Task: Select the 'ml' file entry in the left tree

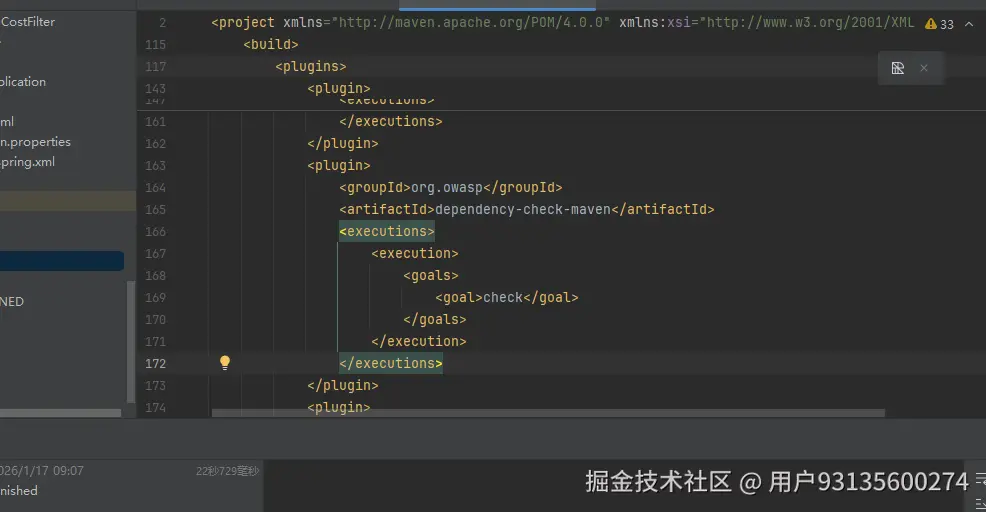Action: [7, 121]
